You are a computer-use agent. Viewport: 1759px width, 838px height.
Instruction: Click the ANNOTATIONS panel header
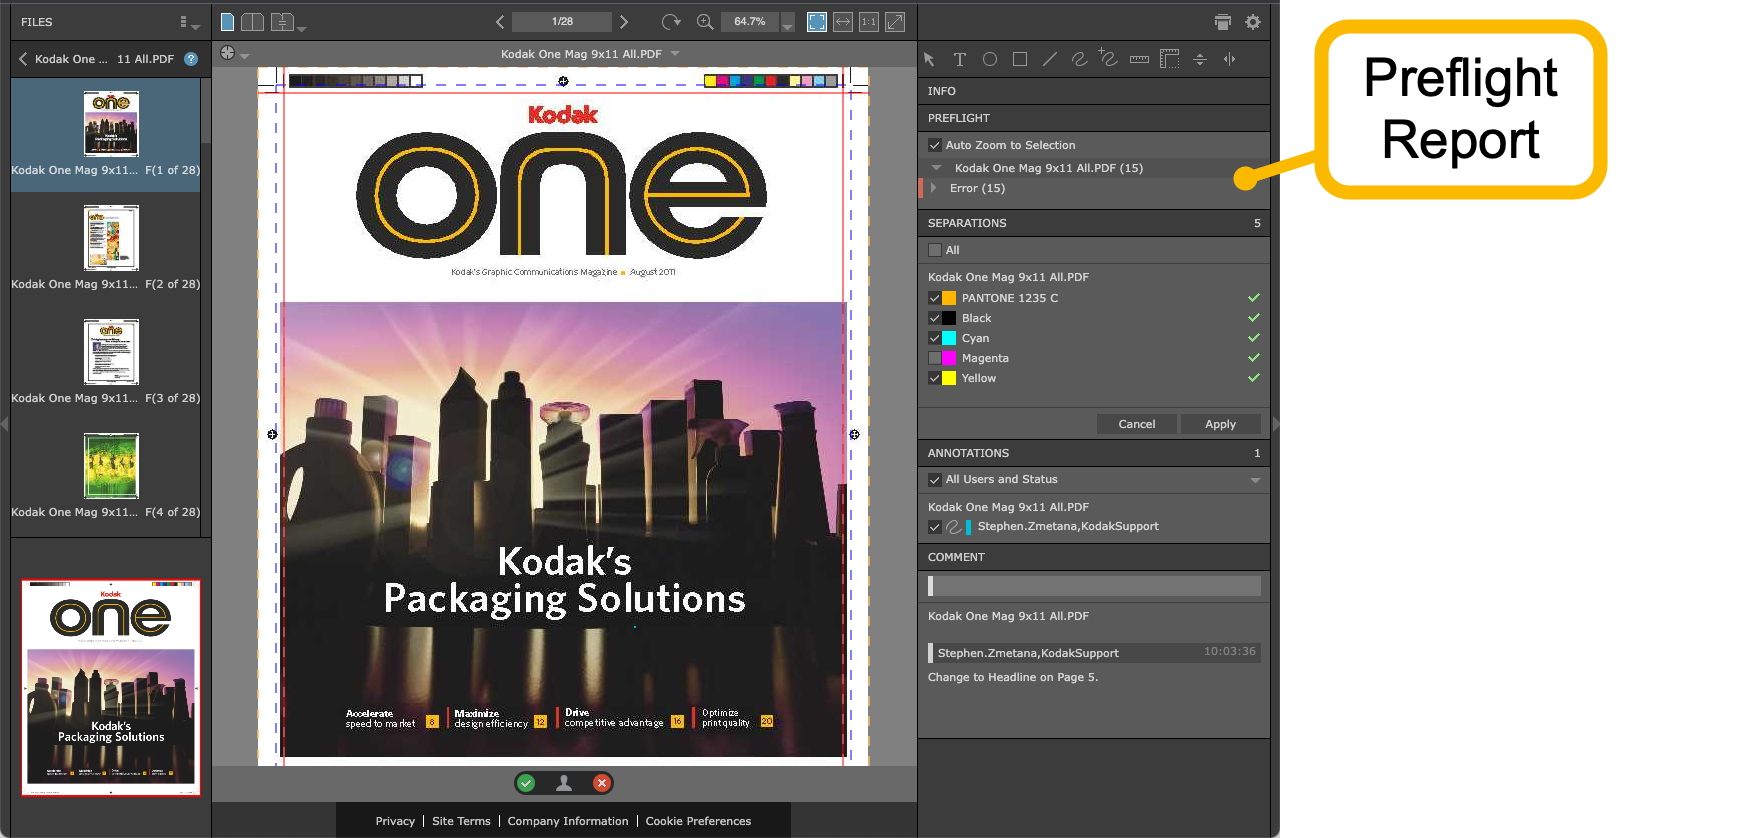pyautogui.click(x=1094, y=453)
